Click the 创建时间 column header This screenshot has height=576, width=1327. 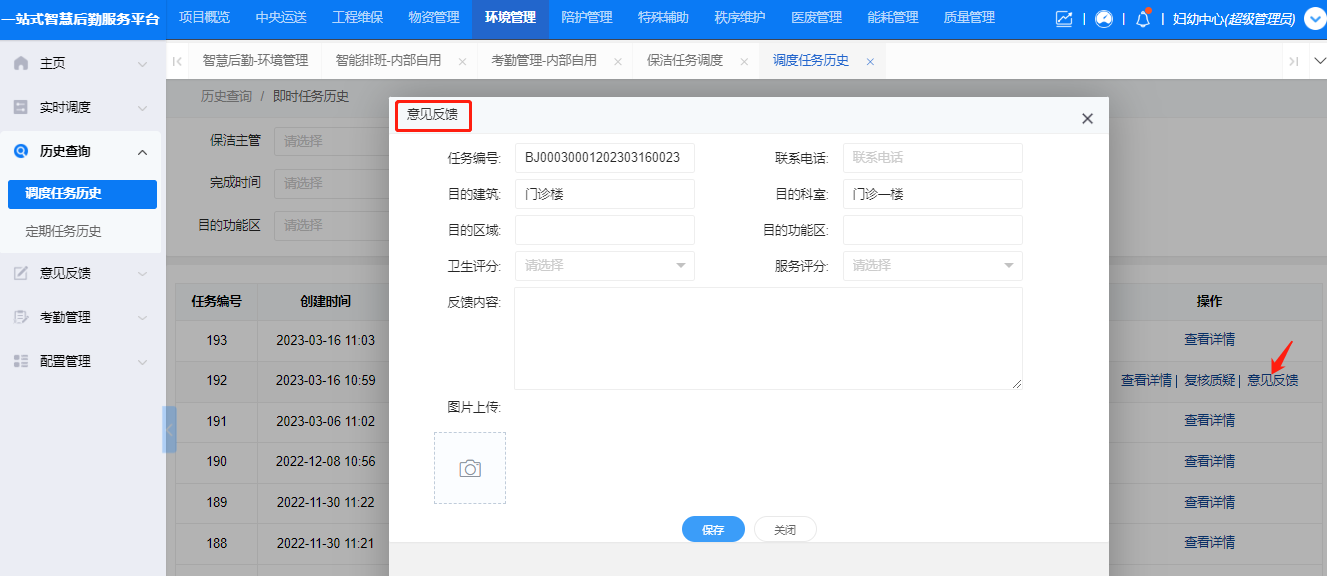[x=325, y=301]
